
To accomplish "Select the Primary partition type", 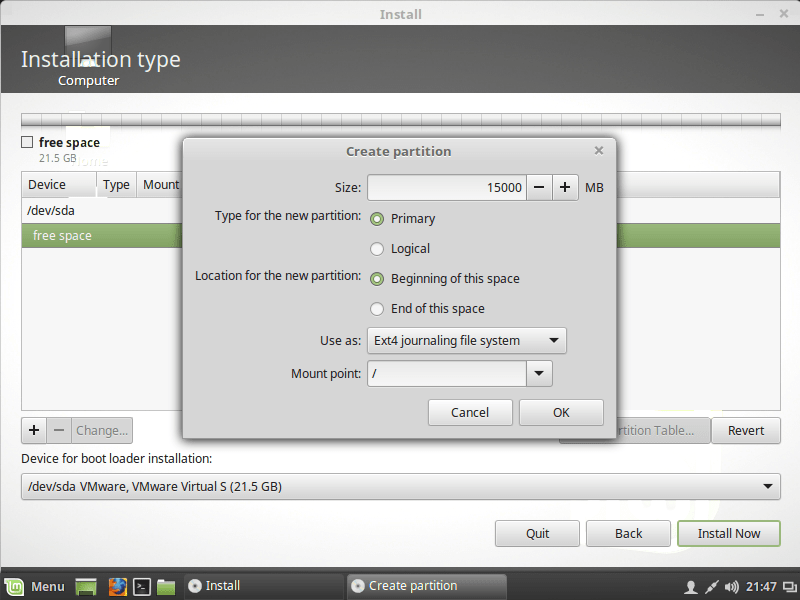I will pos(403,219).
